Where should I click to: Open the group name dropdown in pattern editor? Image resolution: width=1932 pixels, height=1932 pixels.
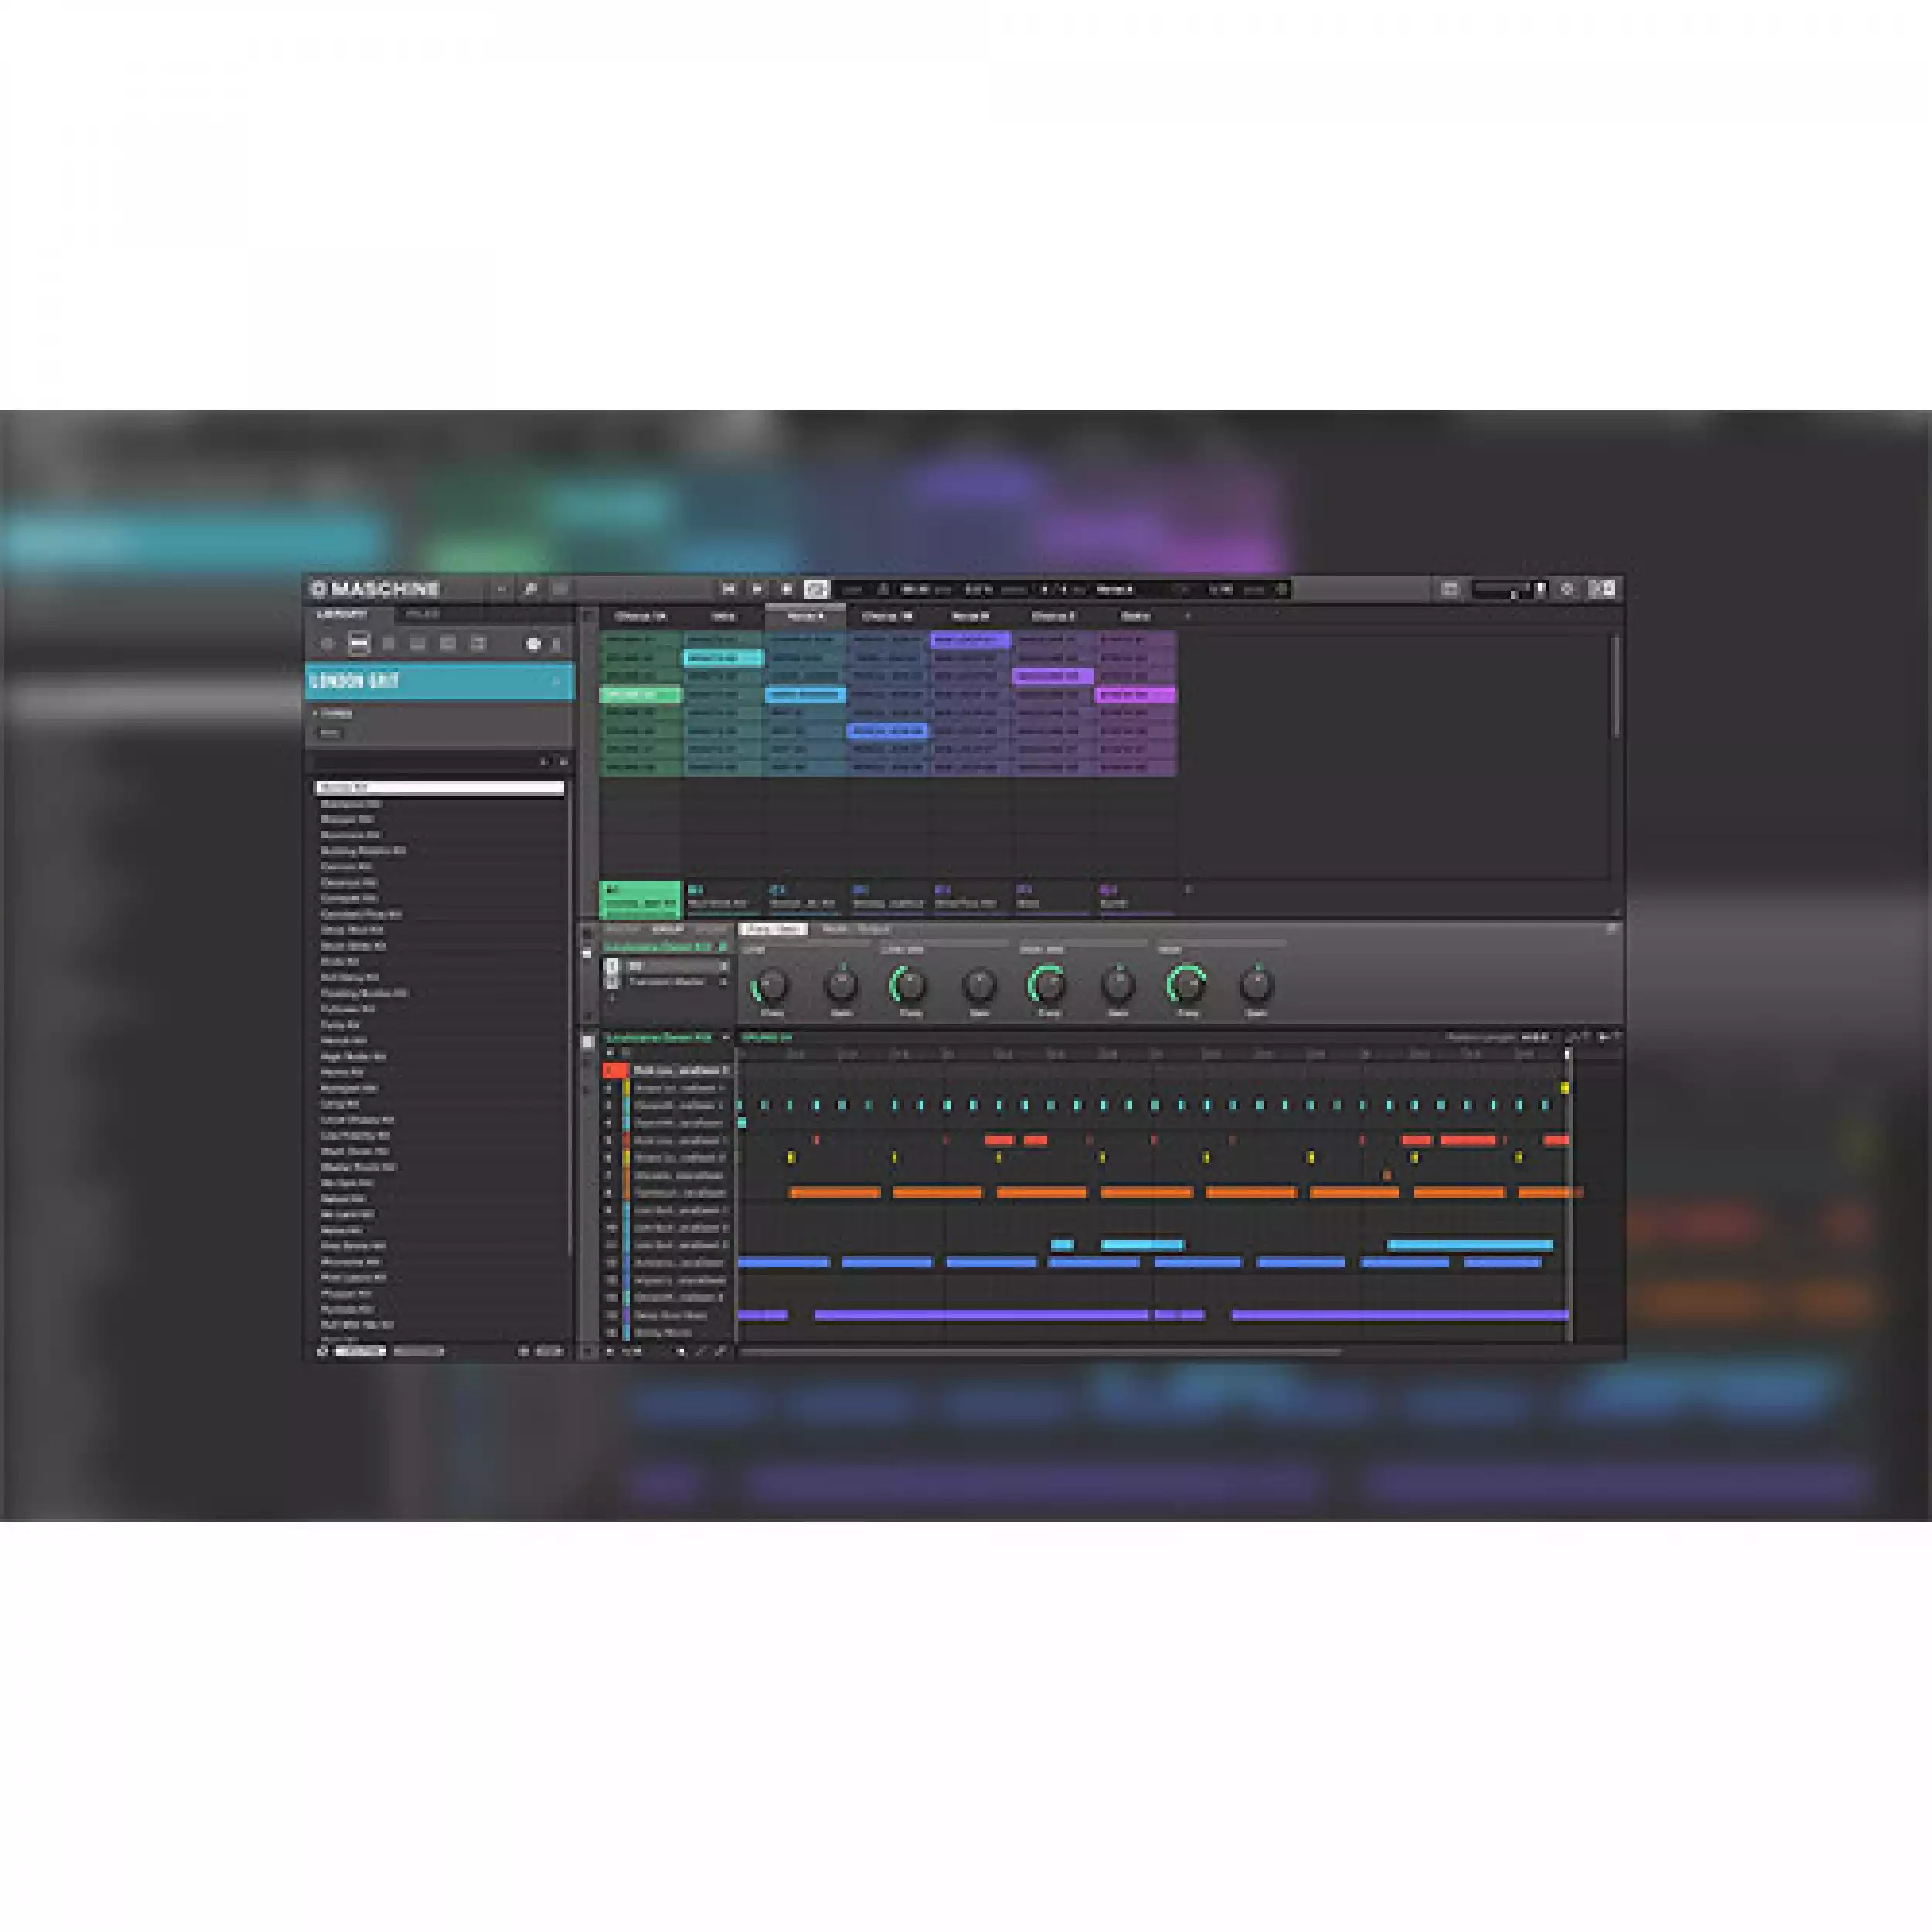(x=666, y=1038)
